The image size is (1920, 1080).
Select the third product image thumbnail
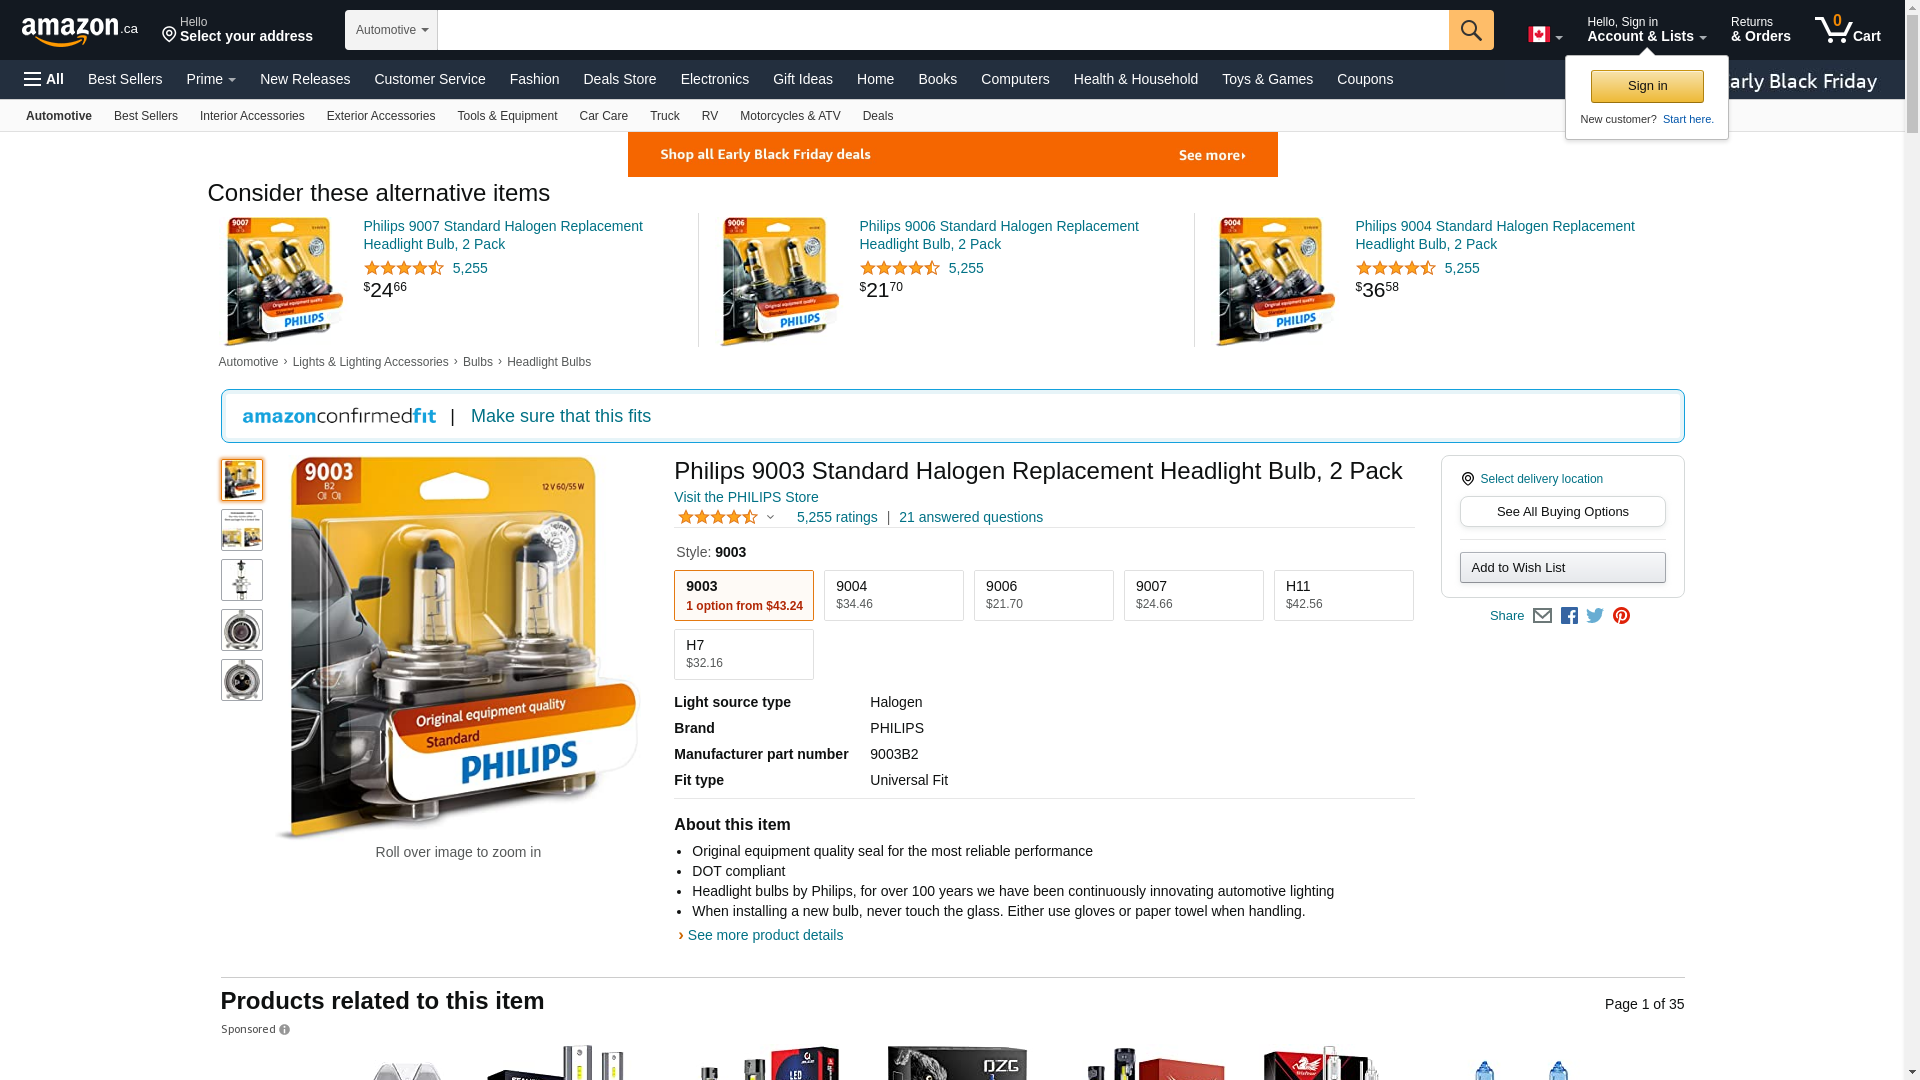[242, 580]
